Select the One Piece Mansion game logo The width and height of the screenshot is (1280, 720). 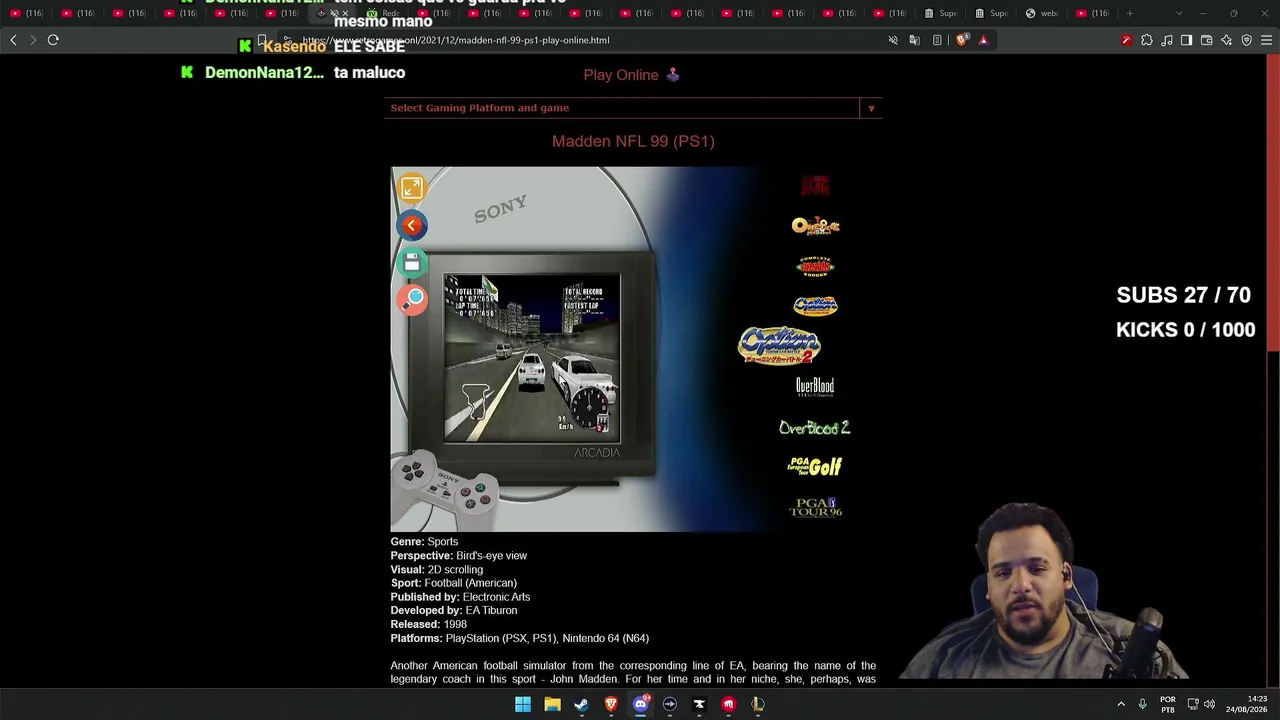pos(815,226)
